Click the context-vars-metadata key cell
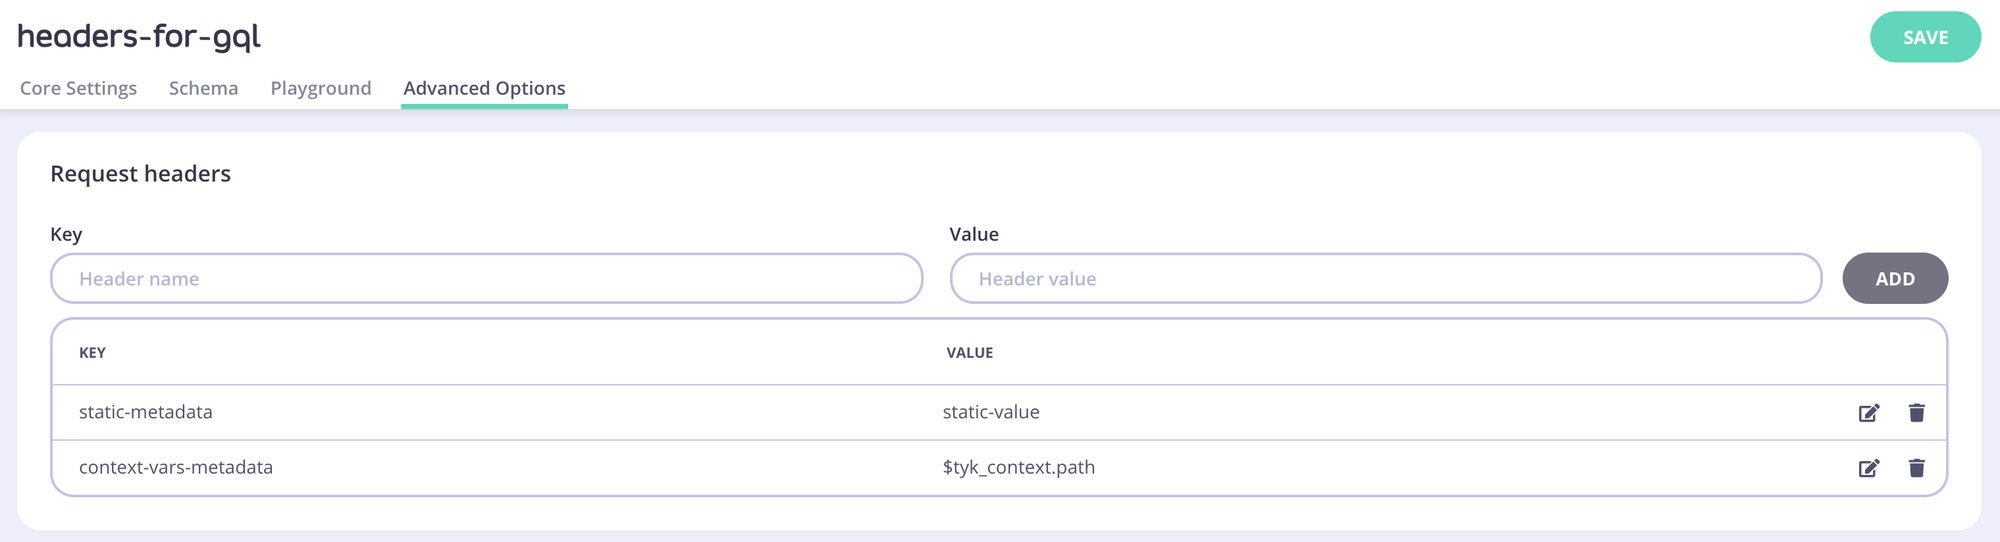Screen dimensions: 2000x542 coord(176,467)
